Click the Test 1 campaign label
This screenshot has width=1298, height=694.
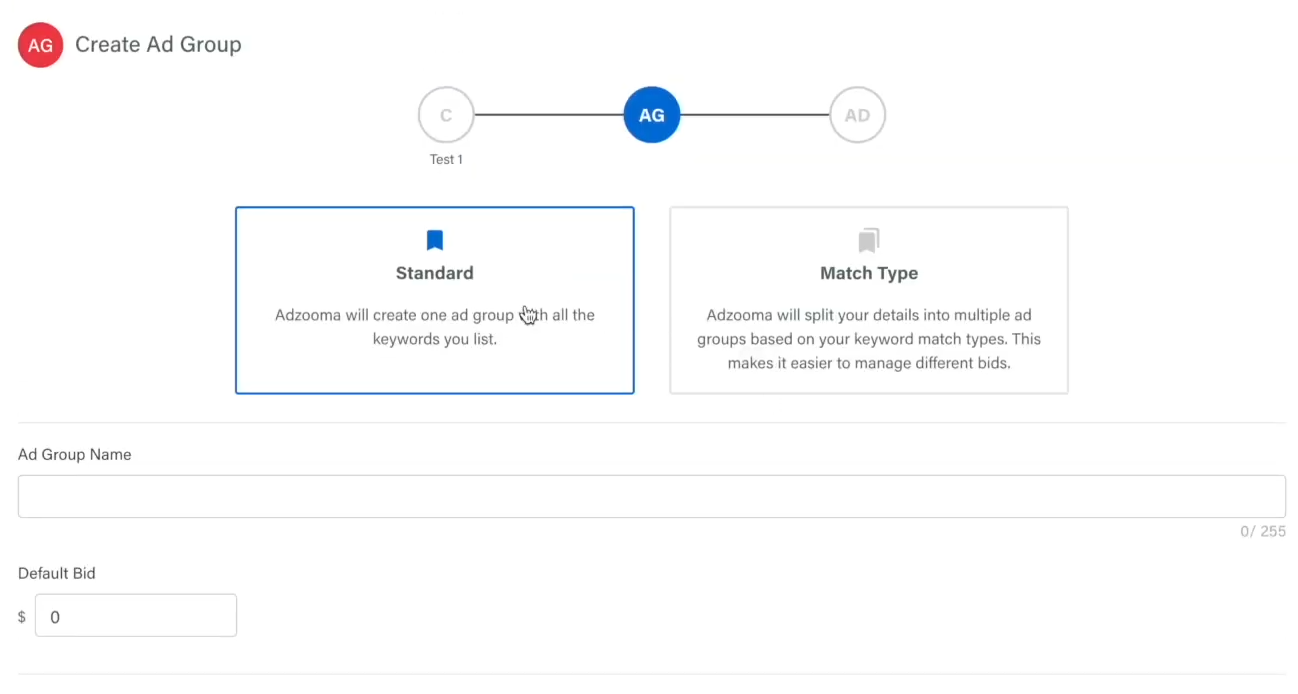pyautogui.click(x=446, y=159)
